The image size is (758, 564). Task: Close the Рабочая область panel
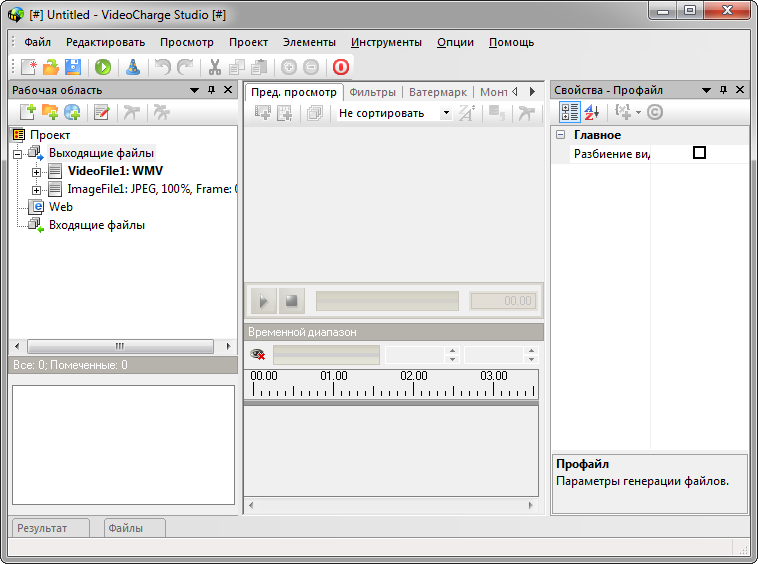(228, 90)
